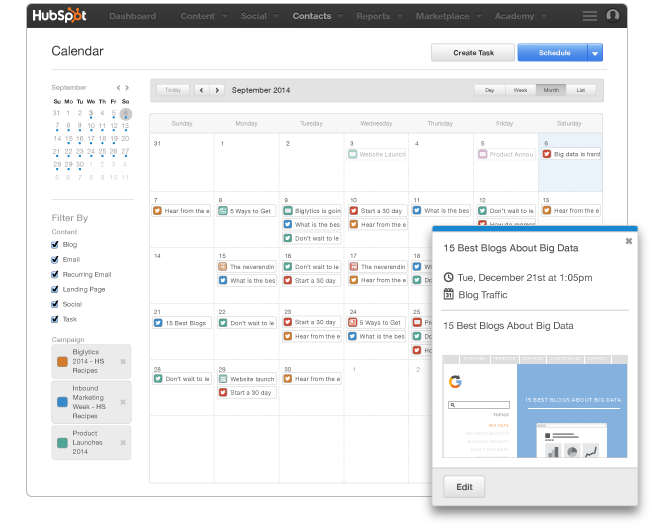
Task: Expand the Schedule button dropdown arrow
Action: click(x=595, y=53)
